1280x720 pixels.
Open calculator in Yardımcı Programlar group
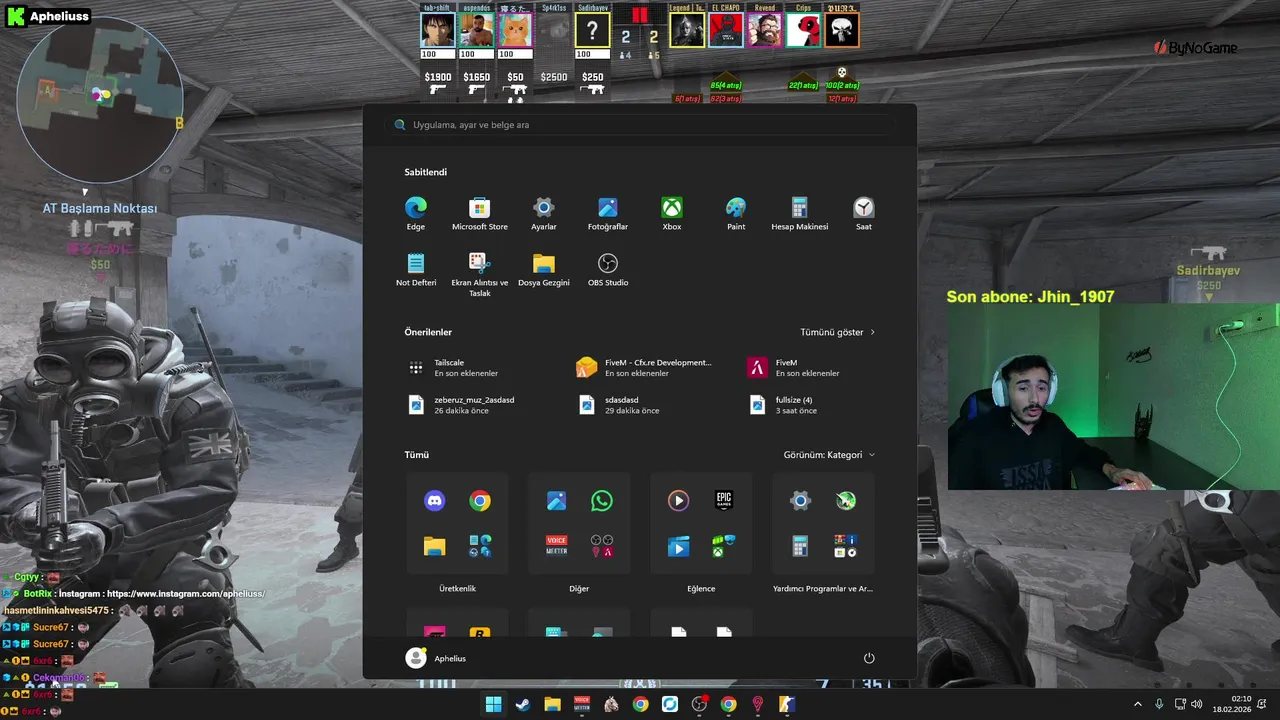point(800,546)
